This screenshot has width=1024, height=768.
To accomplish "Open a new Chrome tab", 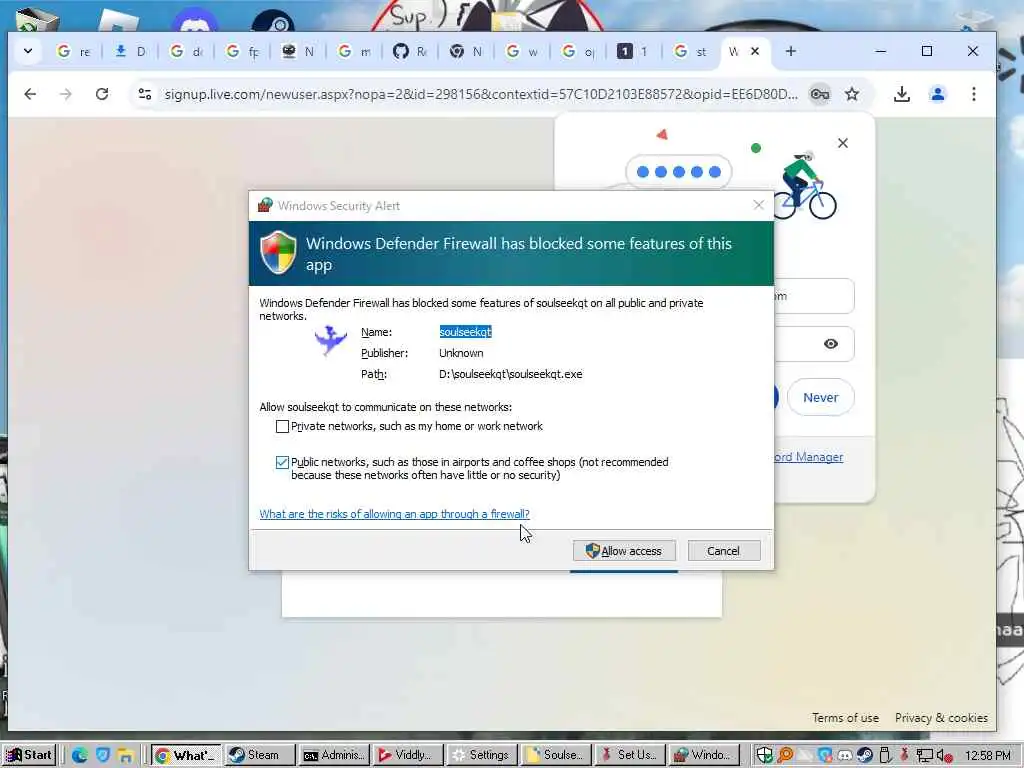I will 791,51.
